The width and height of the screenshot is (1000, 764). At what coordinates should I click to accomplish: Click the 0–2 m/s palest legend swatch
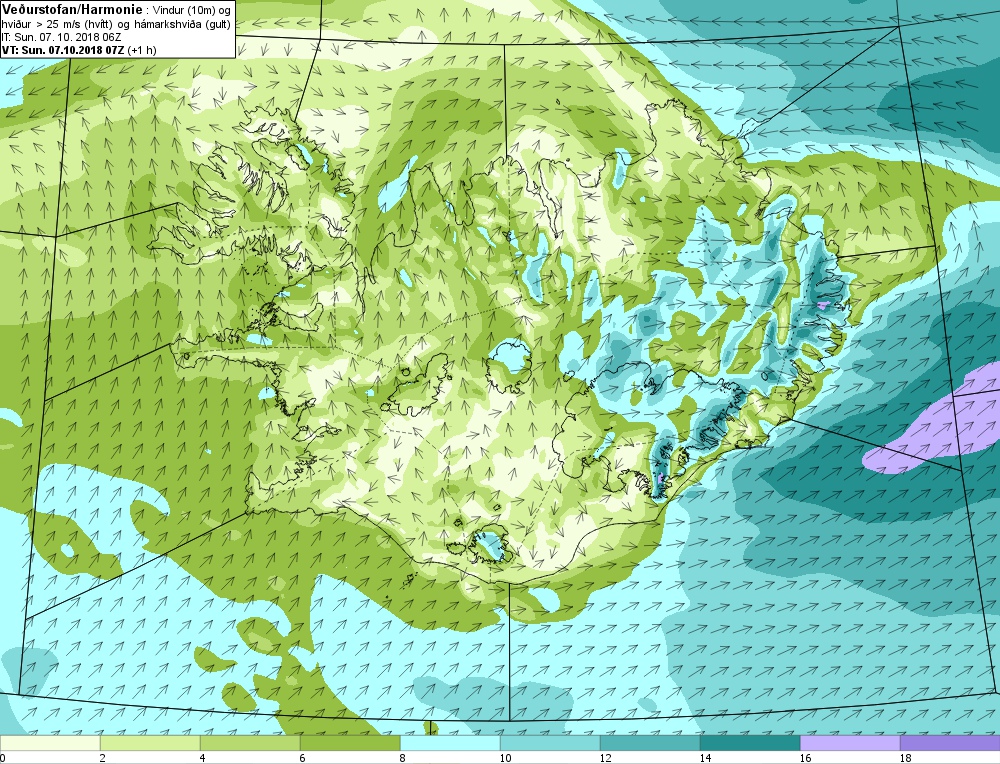50,744
